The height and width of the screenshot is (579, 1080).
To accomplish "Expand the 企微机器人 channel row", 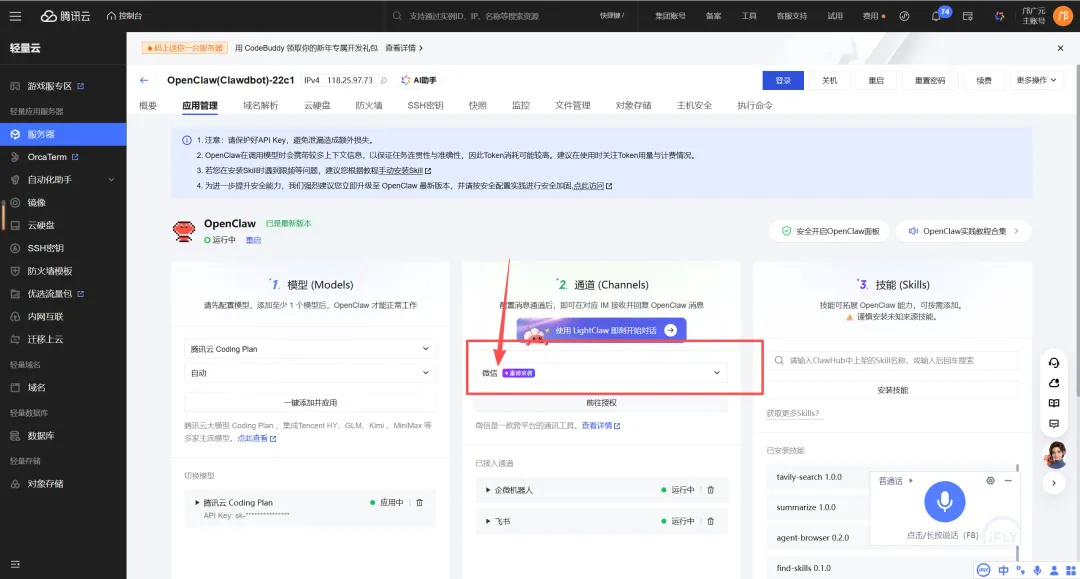I will (488, 490).
